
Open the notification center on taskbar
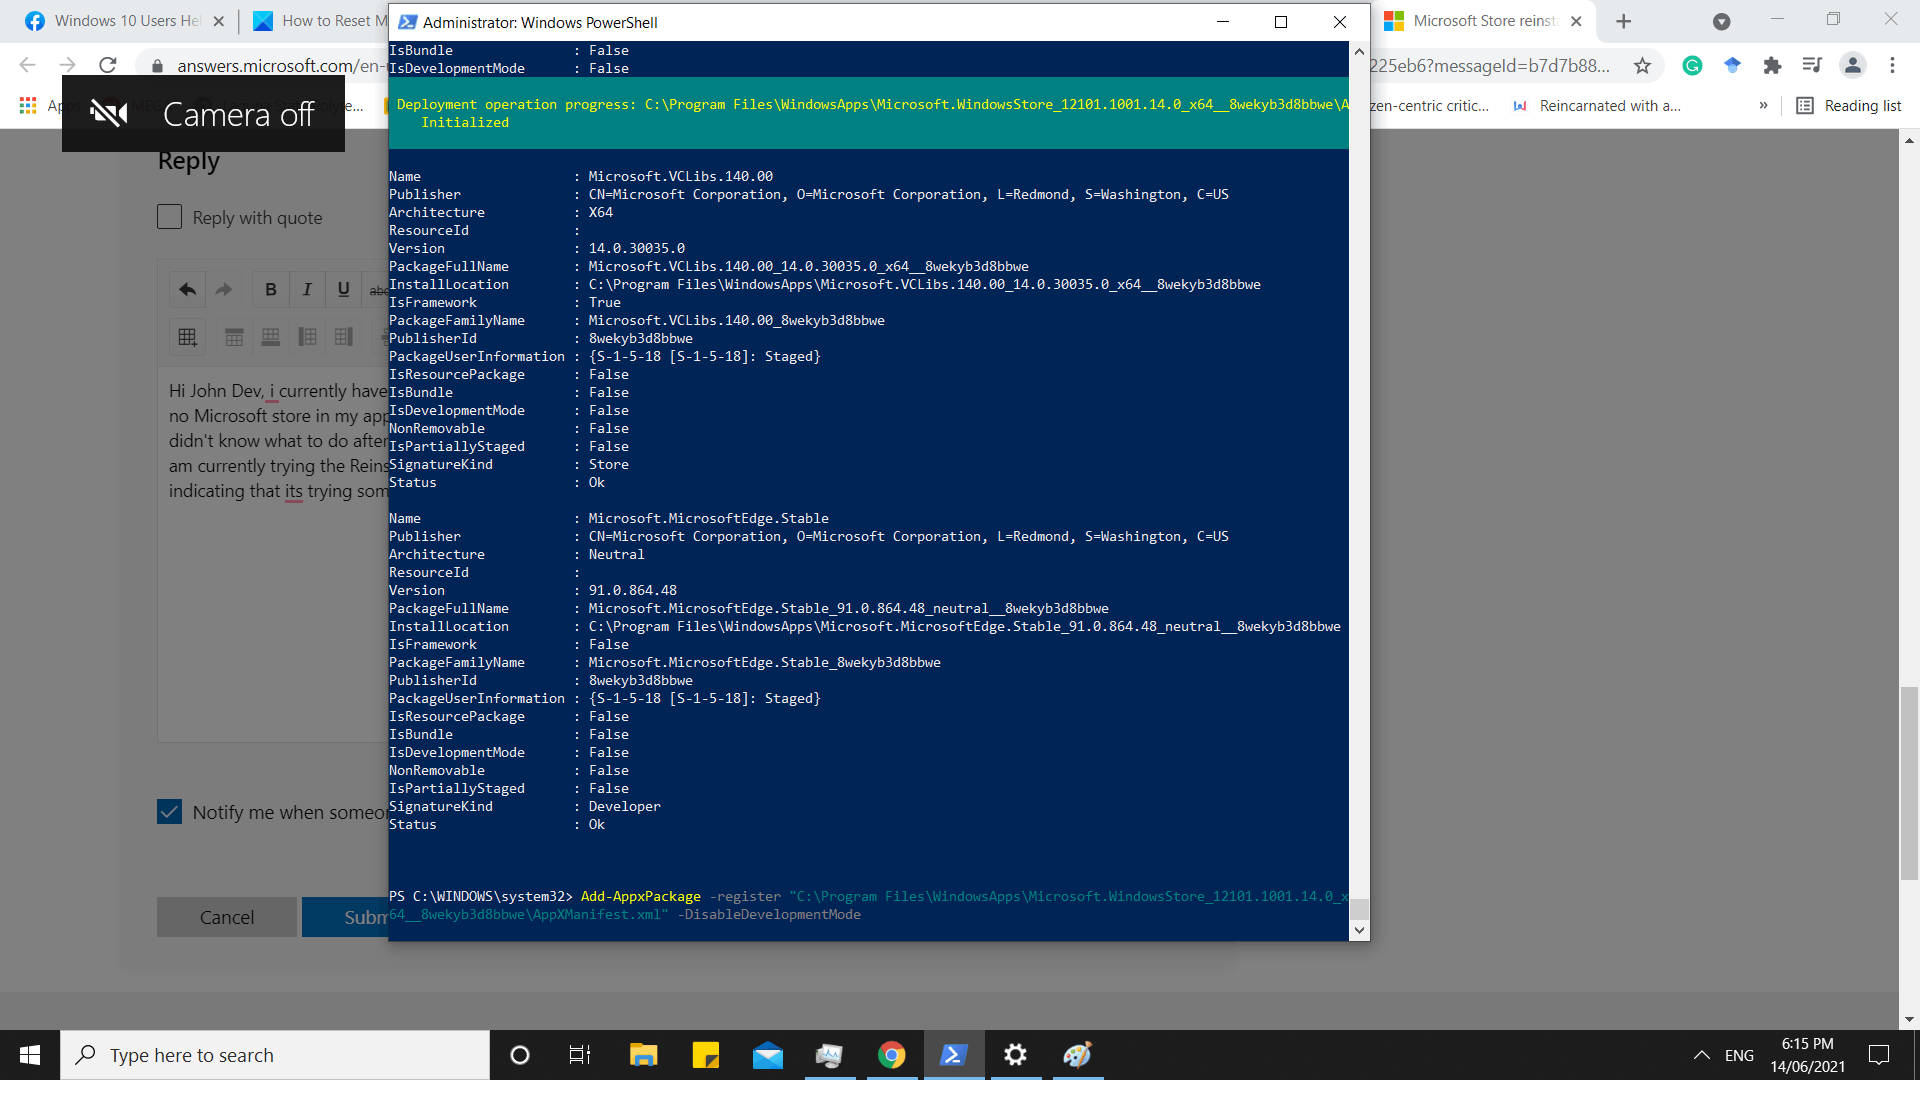point(1879,1055)
